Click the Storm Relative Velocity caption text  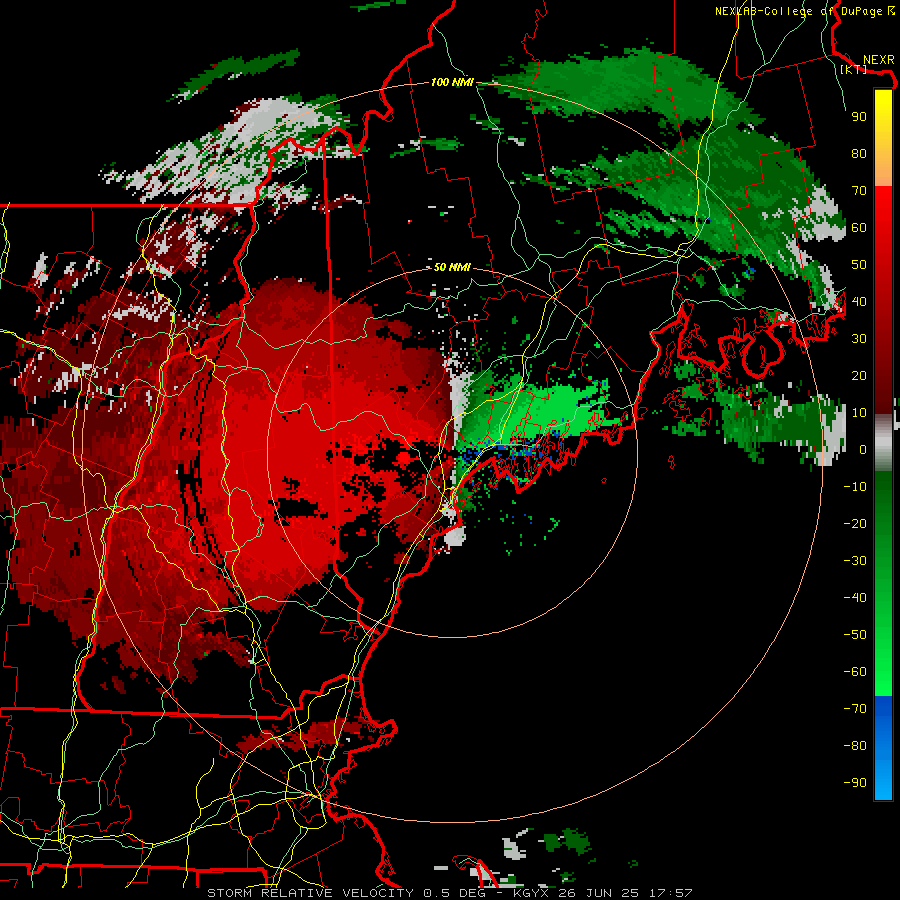(x=449, y=893)
